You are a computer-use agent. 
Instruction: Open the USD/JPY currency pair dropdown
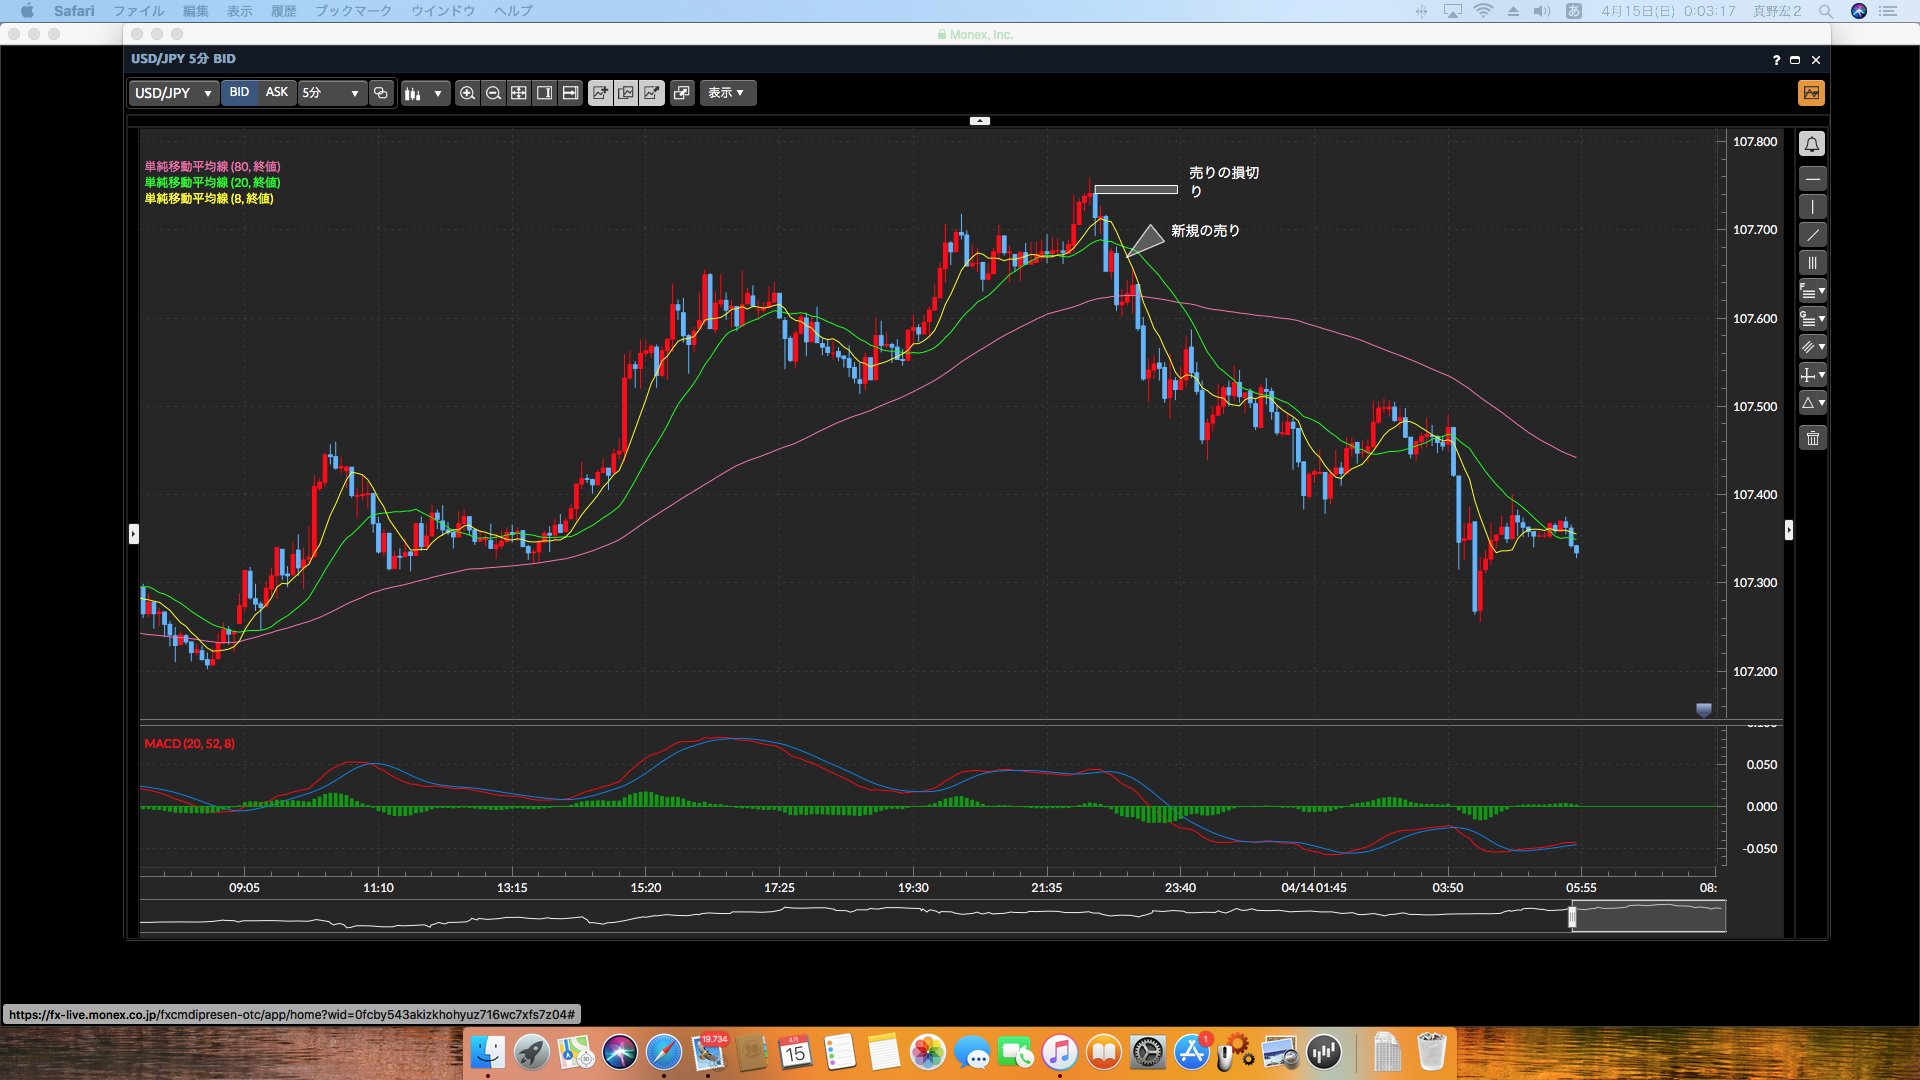(x=173, y=93)
